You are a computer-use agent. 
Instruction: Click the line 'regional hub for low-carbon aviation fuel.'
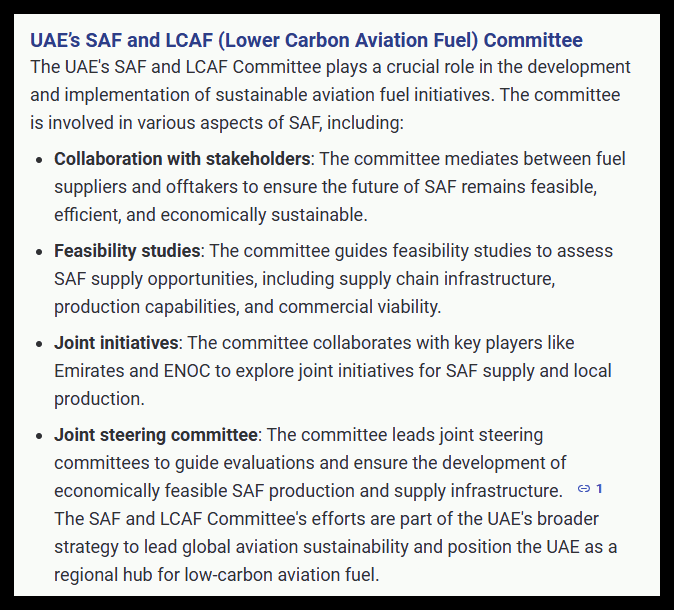(216, 575)
